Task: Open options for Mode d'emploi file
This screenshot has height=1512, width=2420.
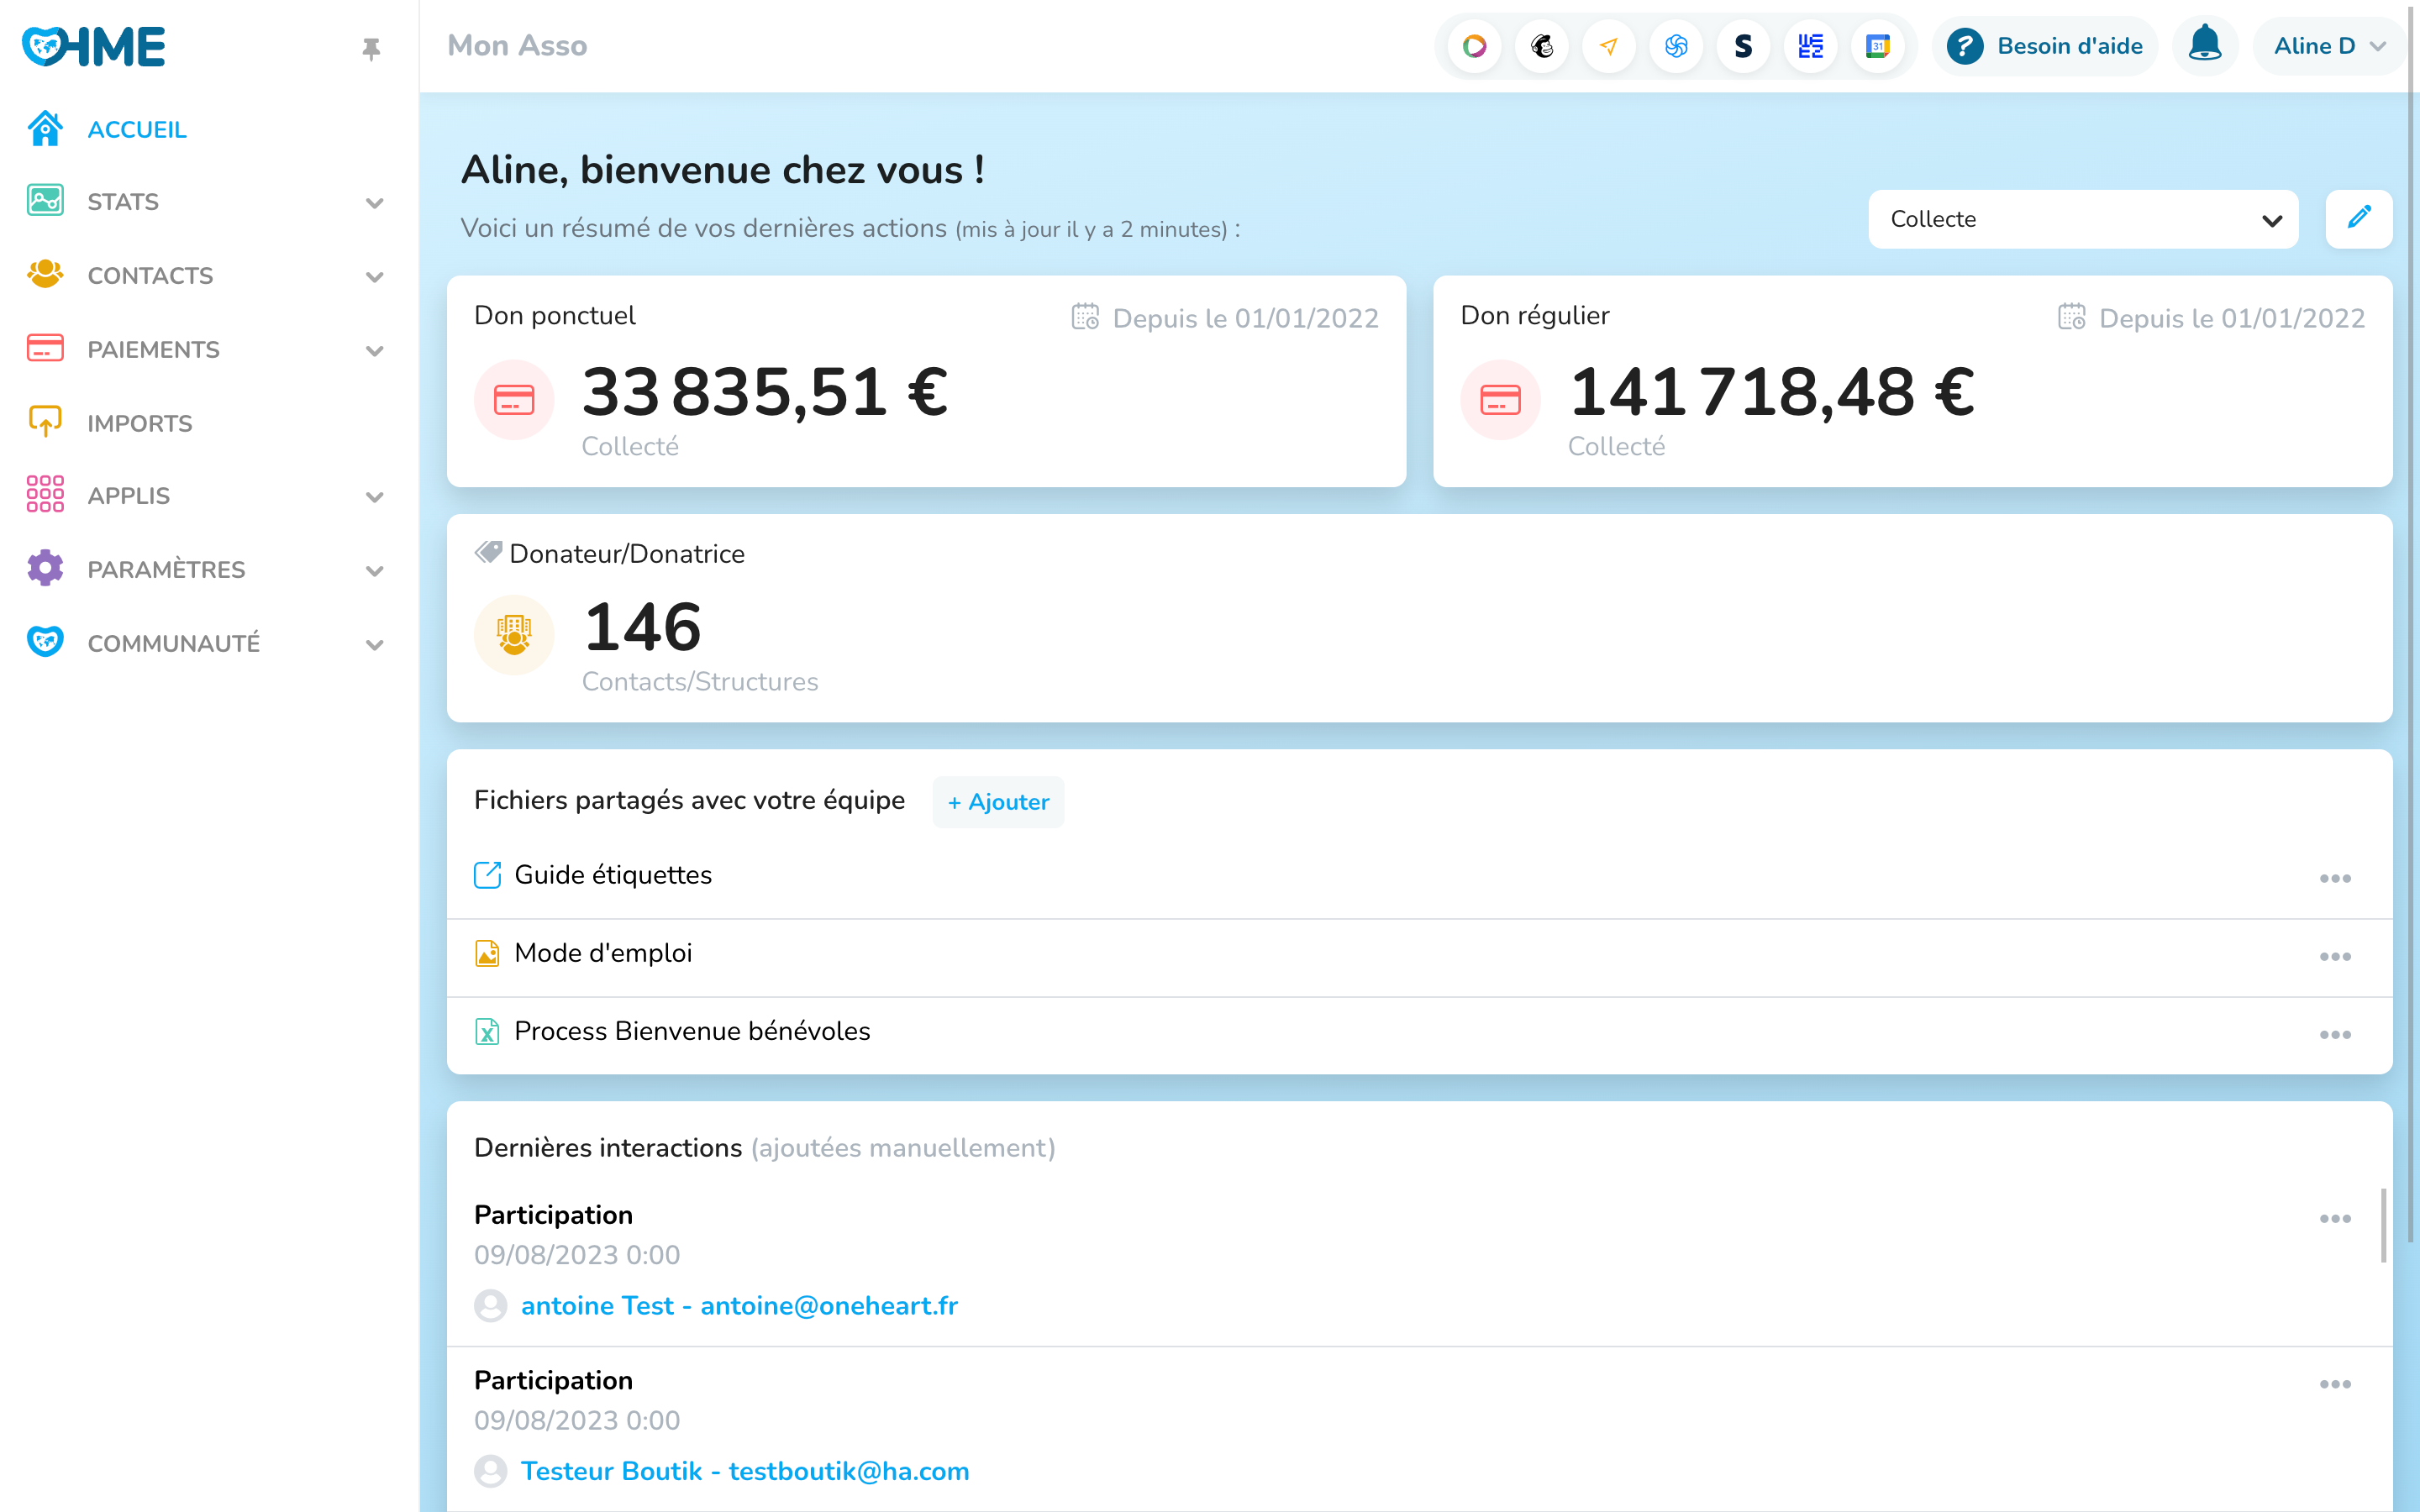Action: pyautogui.click(x=2334, y=957)
